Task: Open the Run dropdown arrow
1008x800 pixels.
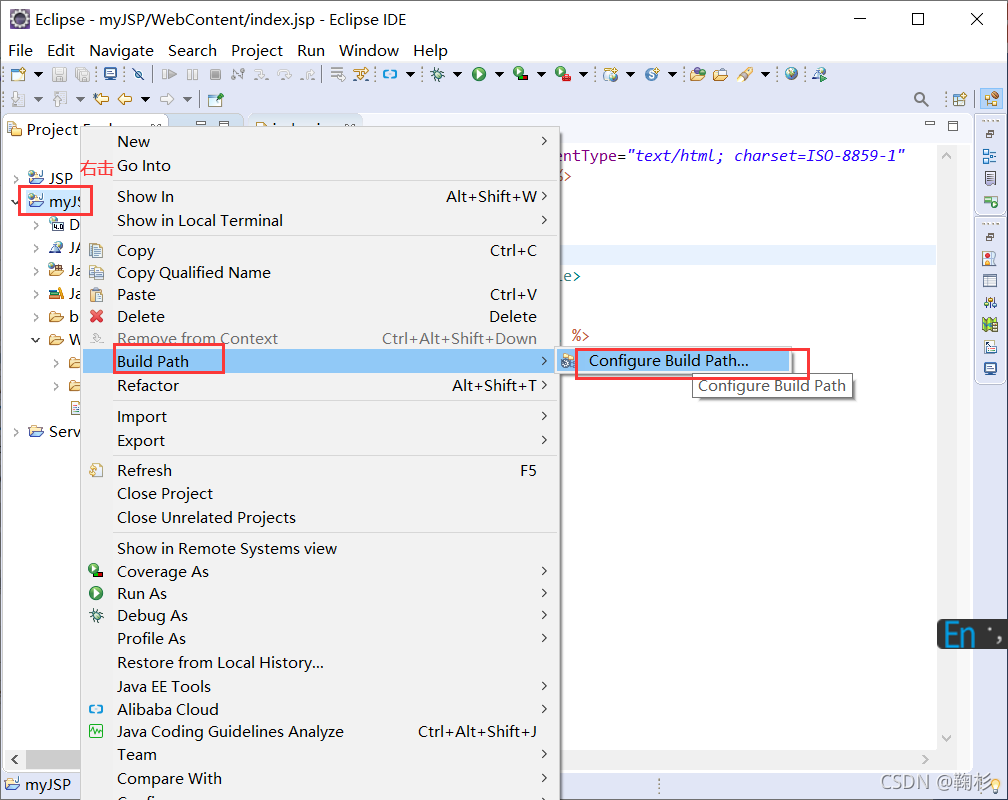Action: click(x=499, y=75)
